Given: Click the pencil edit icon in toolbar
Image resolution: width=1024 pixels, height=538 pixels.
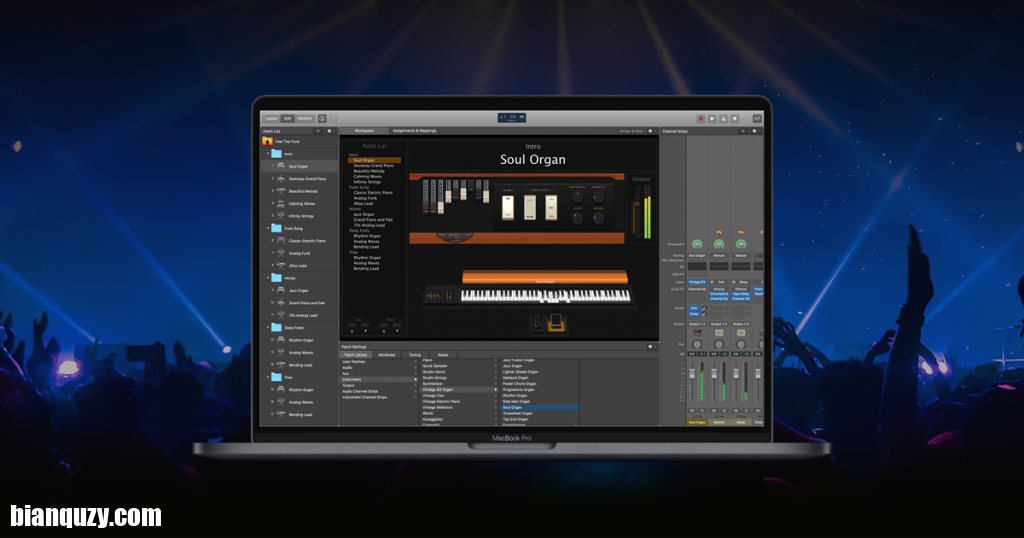Looking at the screenshot, I should point(333,119).
